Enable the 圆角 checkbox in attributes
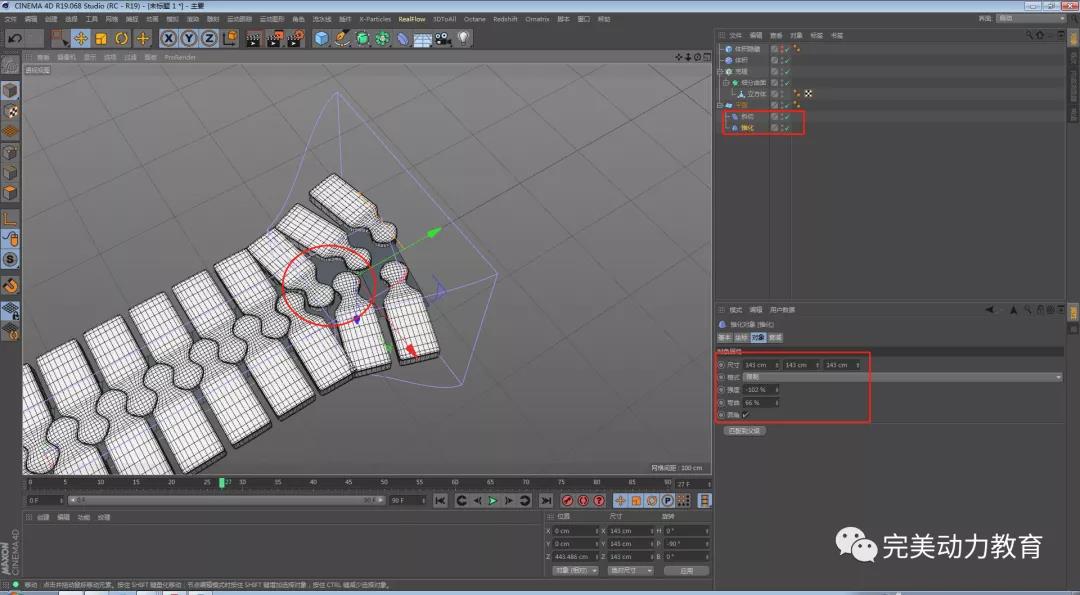 (745, 414)
